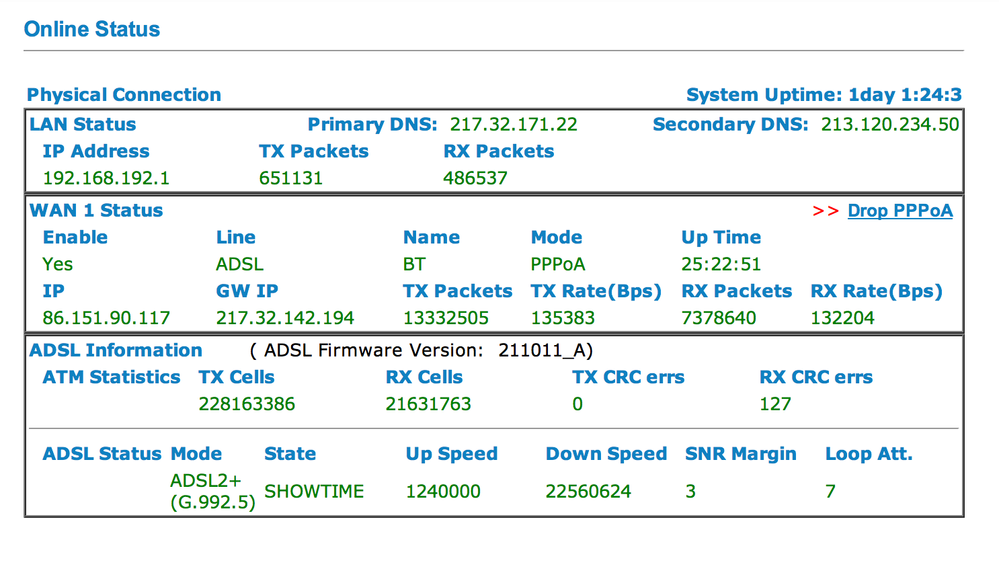Click the Online Status heading
The height and width of the screenshot is (565, 999).
click(x=92, y=29)
